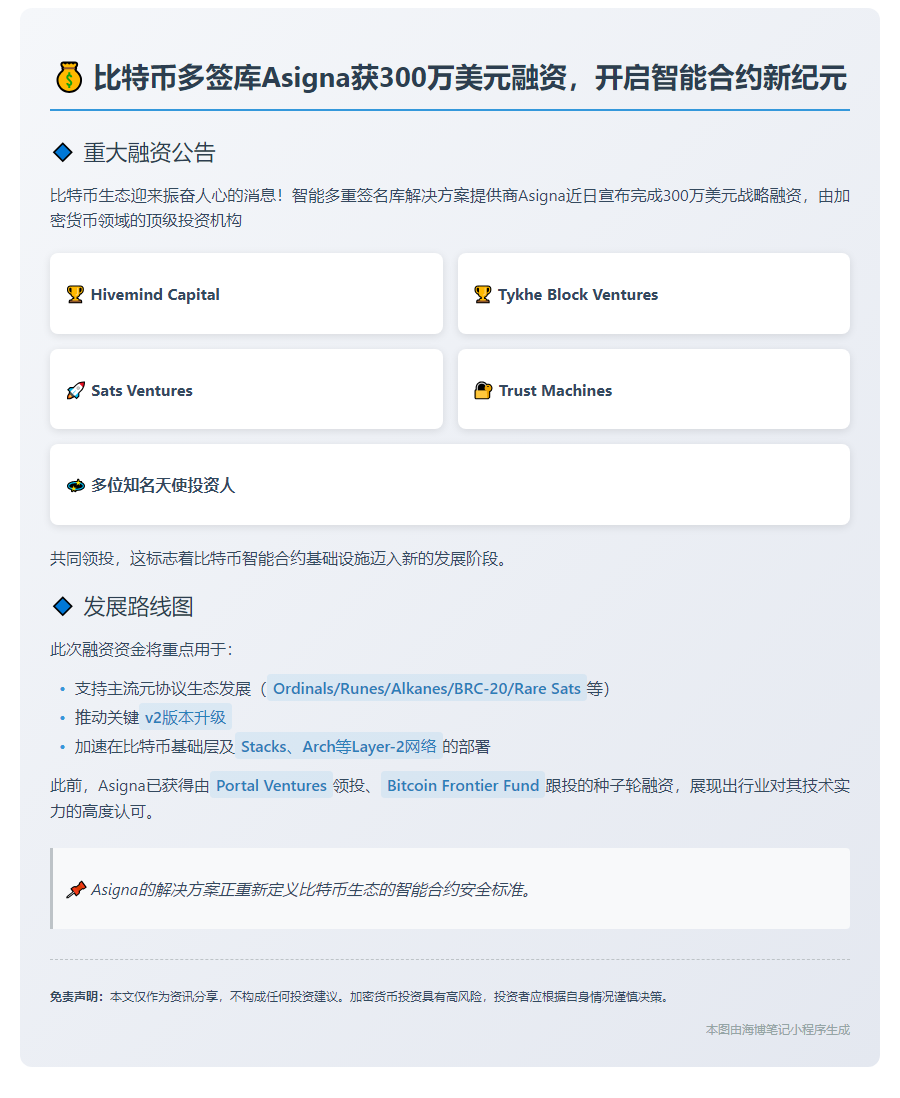Click the lock icon next to Trust Machines

coord(483,390)
